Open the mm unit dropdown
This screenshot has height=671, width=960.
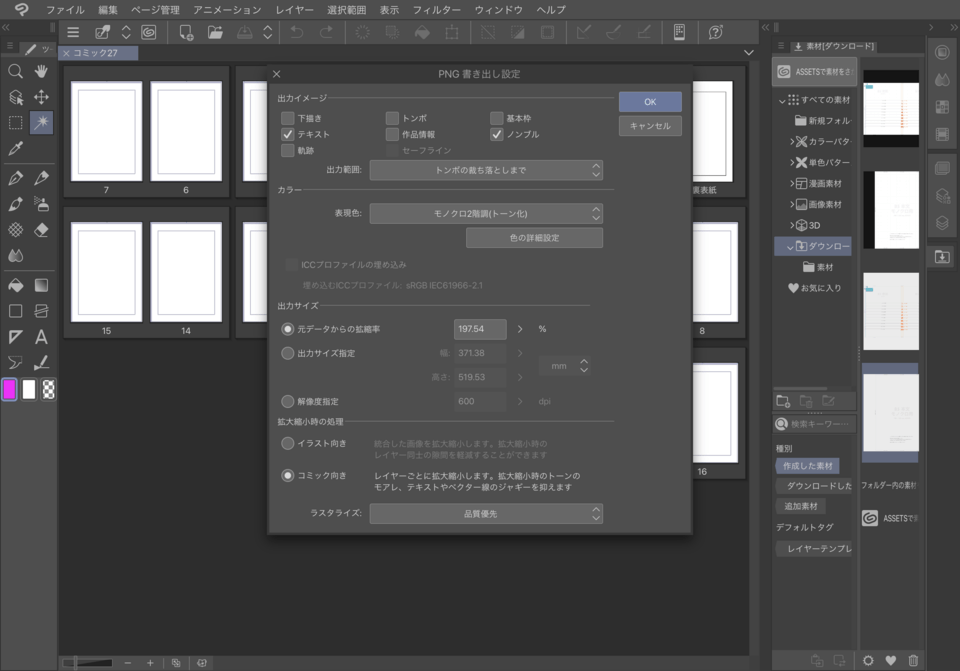pyautogui.click(x=564, y=367)
